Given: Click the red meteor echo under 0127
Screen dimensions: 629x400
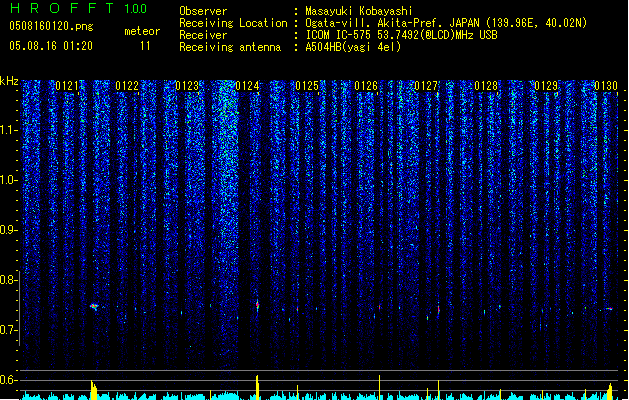Looking at the screenshot, I should pos(438,310).
